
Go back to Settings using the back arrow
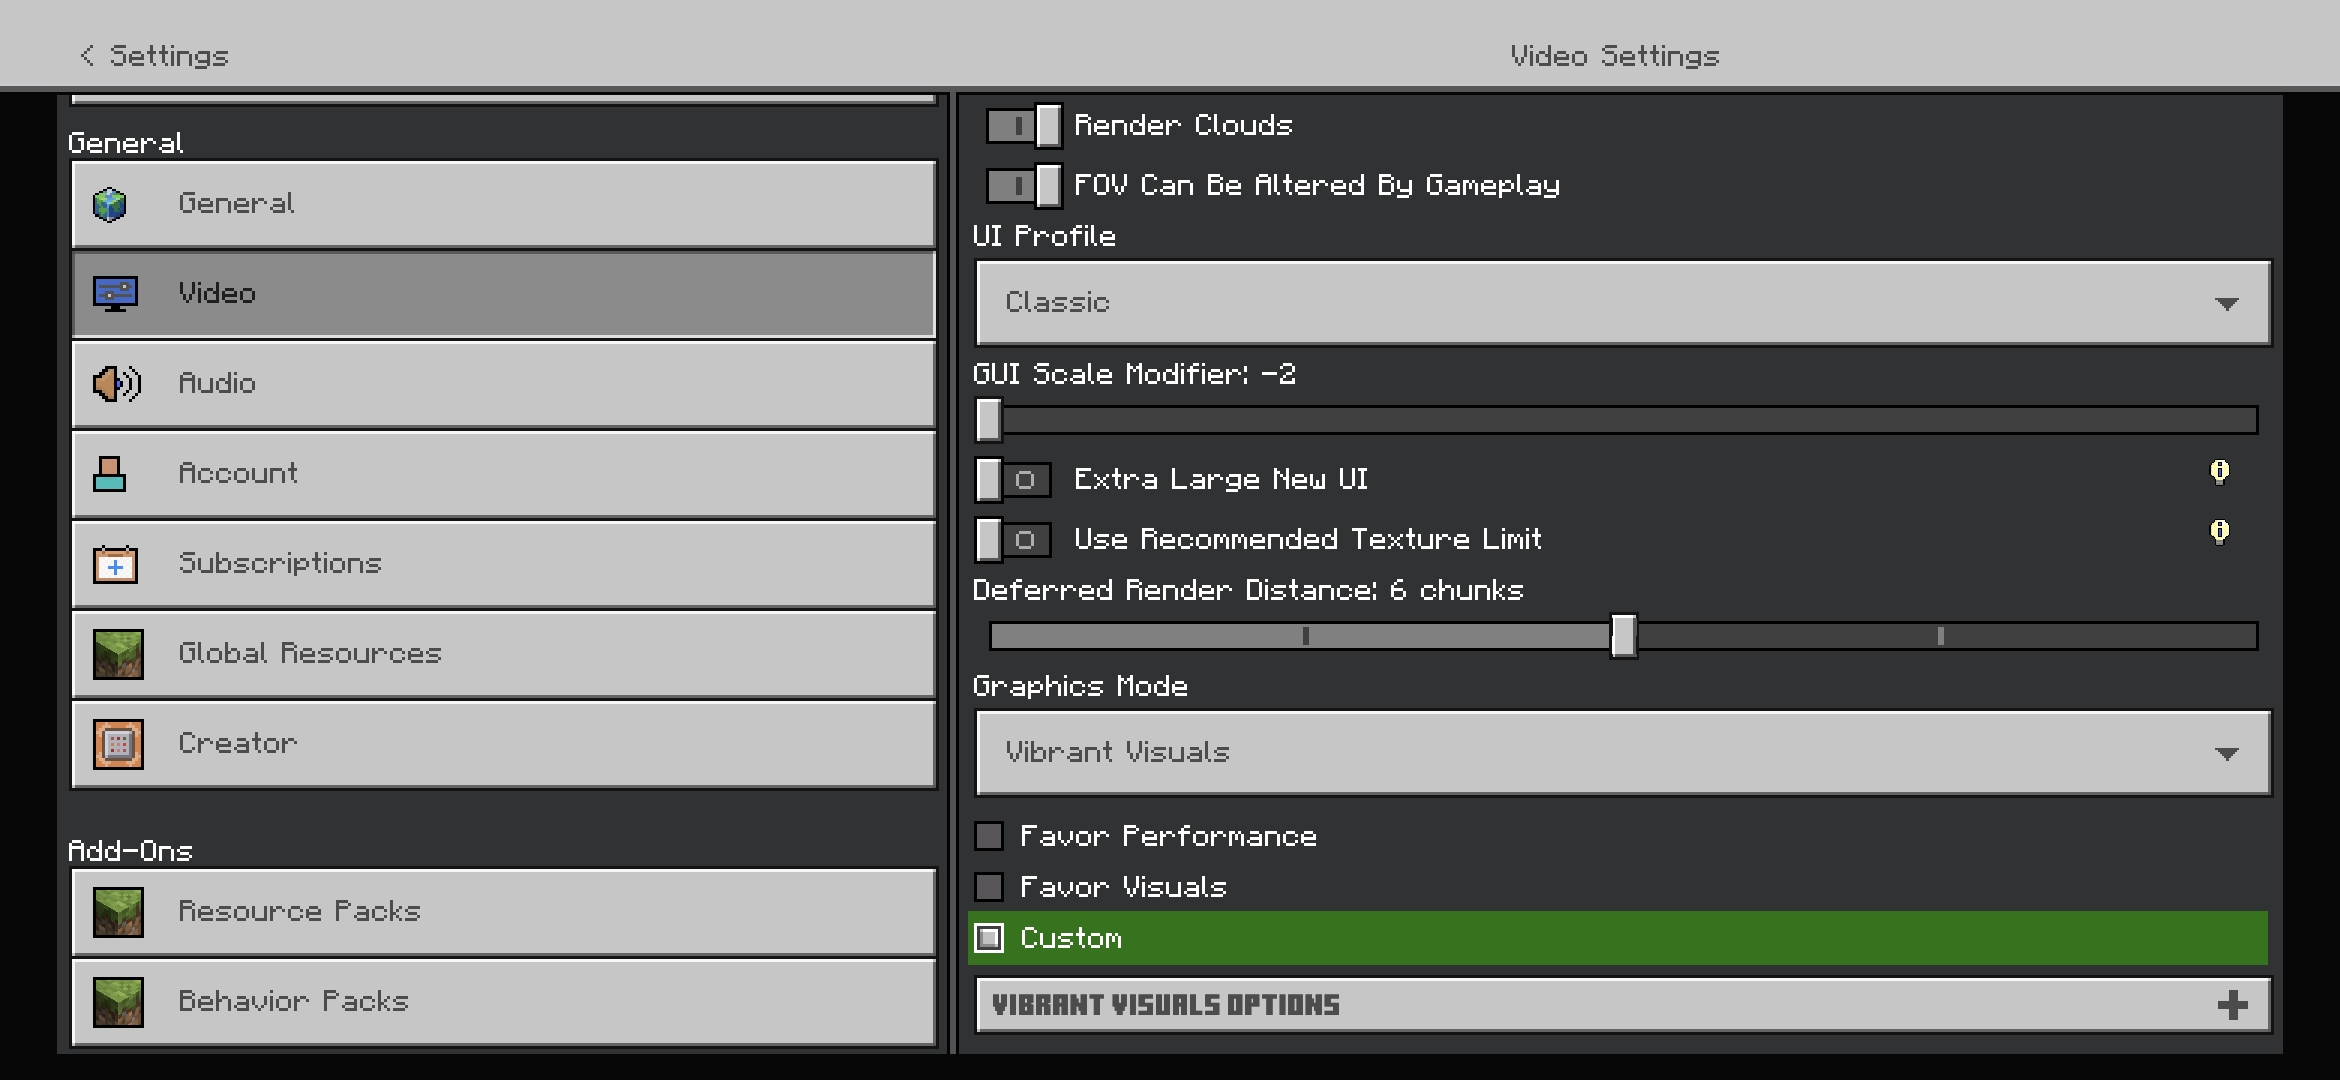(x=88, y=56)
